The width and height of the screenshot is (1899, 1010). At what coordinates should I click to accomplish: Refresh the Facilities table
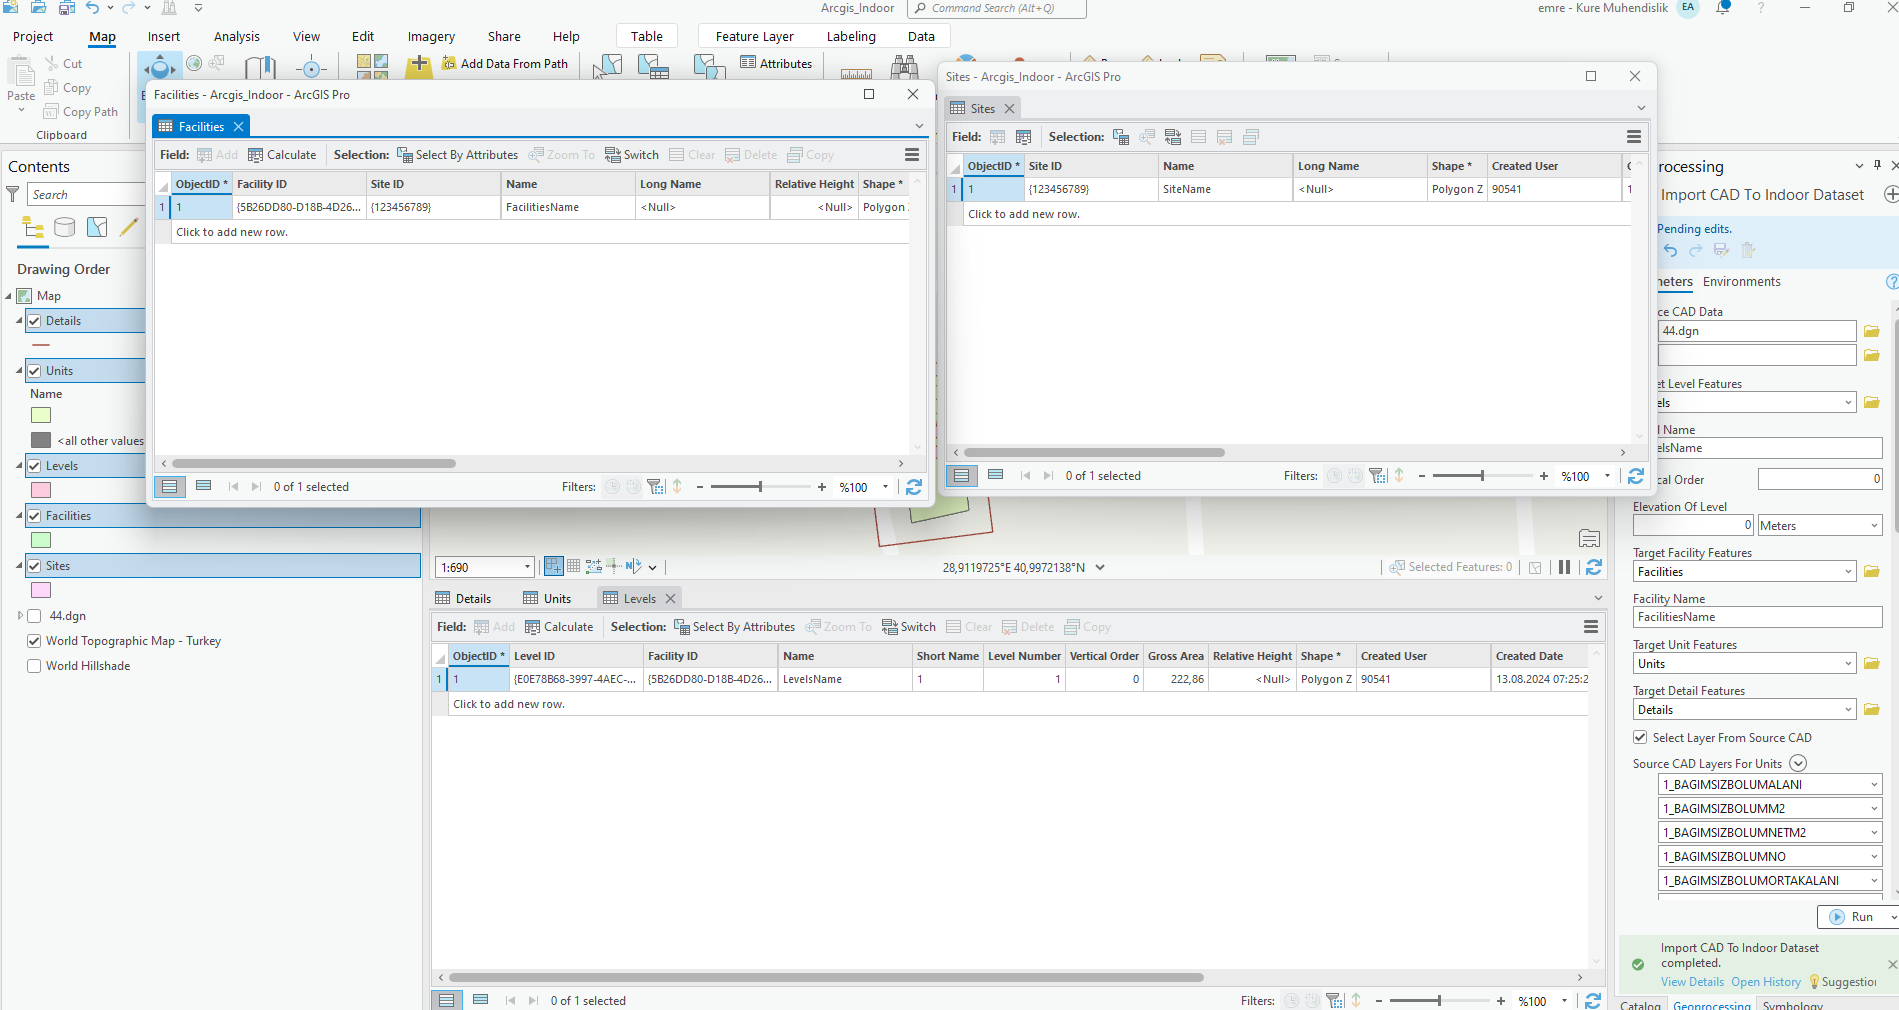[x=914, y=487]
